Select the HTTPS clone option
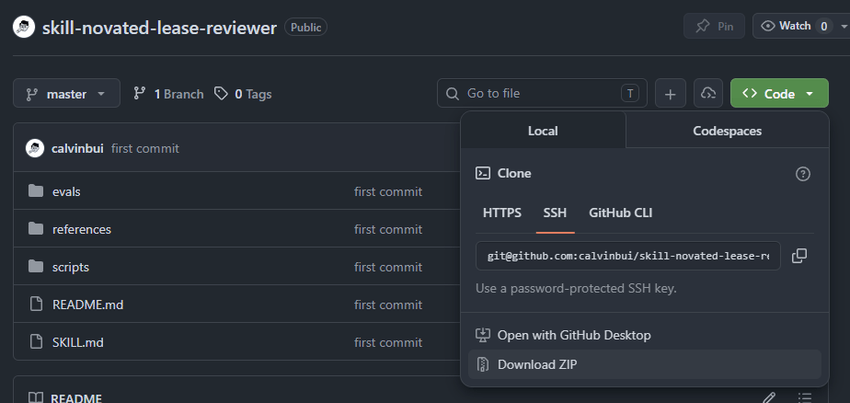Image resolution: width=850 pixels, height=403 pixels. click(502, 213)
